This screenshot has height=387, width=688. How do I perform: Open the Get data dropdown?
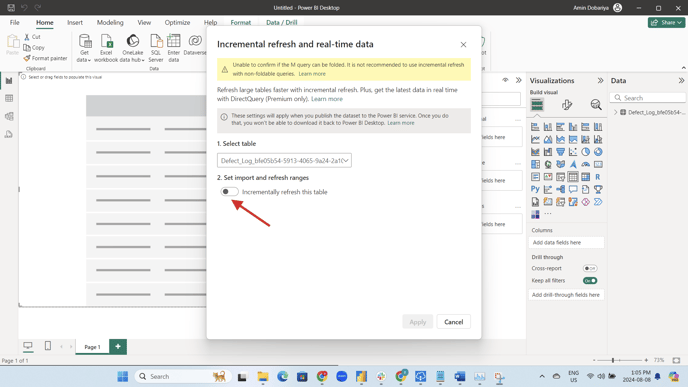tap(84, 48)
